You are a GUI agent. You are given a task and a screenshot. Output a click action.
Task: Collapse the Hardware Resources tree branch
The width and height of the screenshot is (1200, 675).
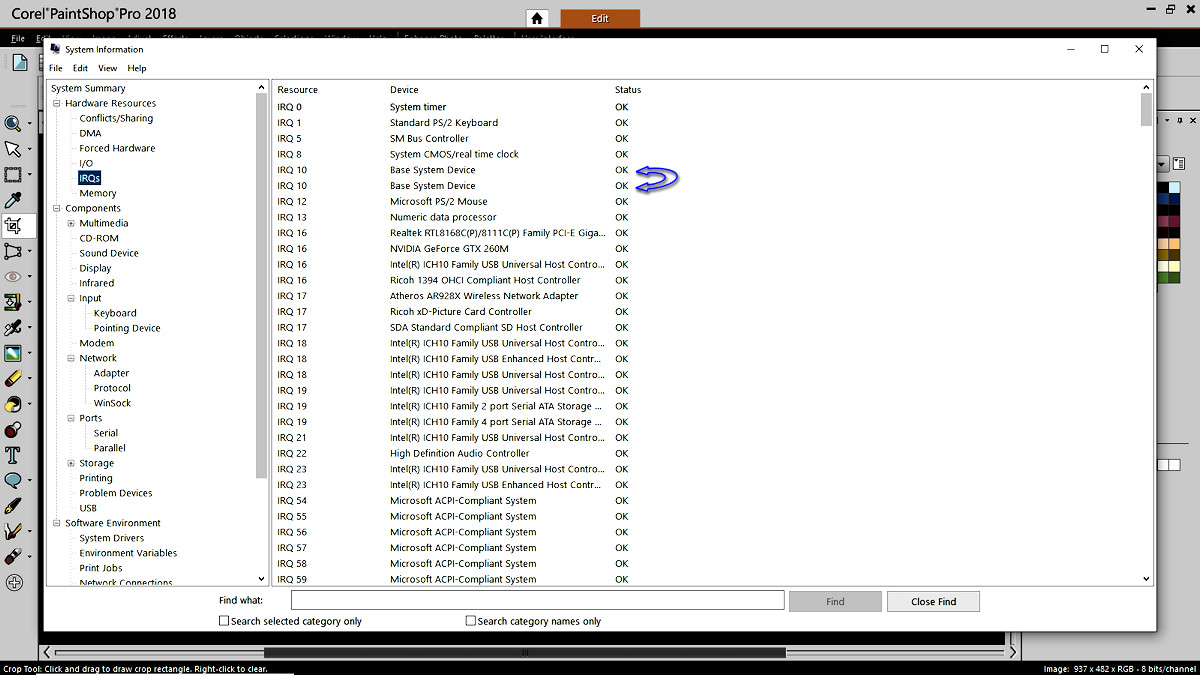click(x=57, y=102)
